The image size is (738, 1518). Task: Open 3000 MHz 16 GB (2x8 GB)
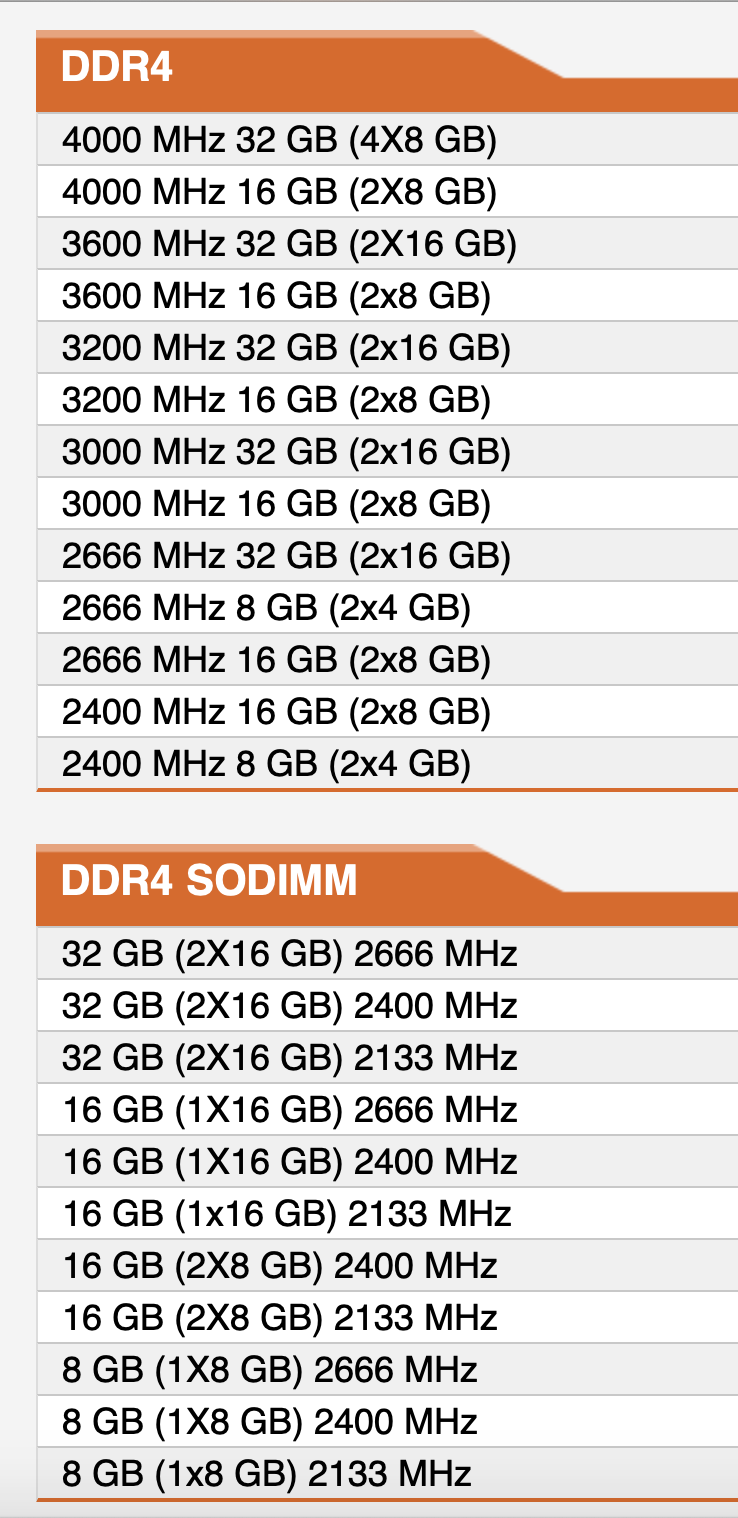tap(276, 504)
